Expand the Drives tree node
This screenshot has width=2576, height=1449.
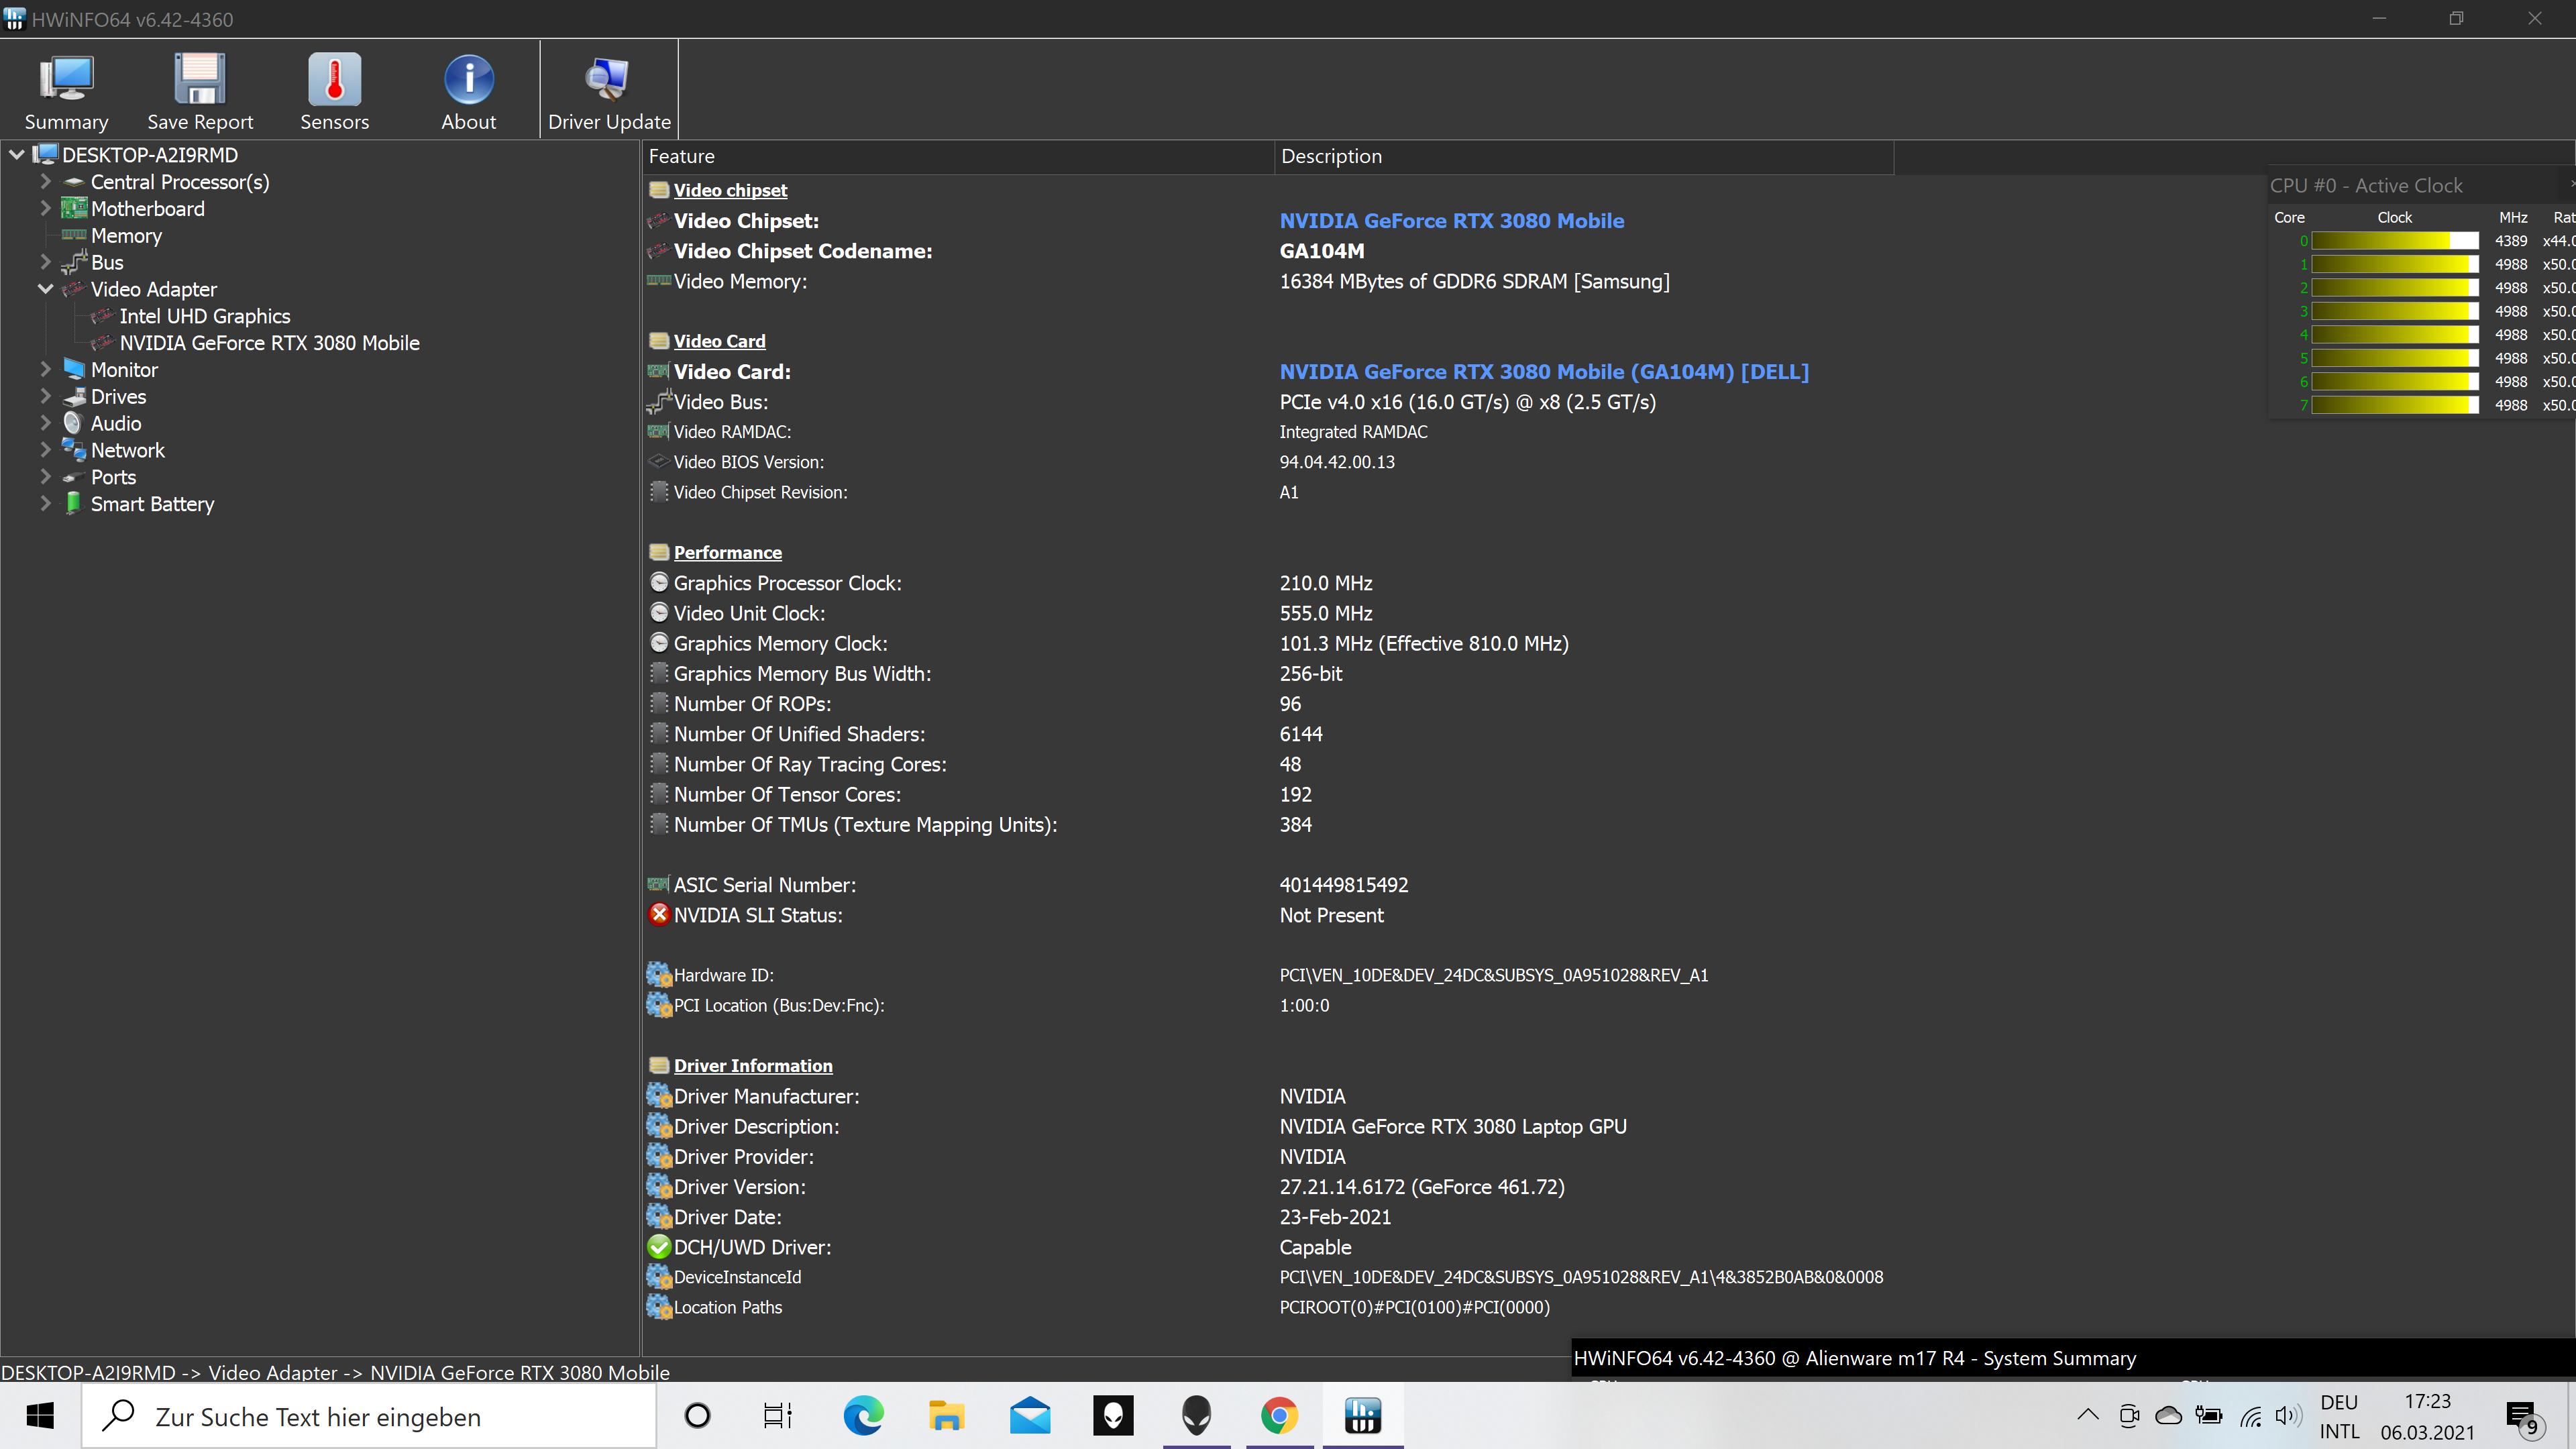click(x=45, y=397)
